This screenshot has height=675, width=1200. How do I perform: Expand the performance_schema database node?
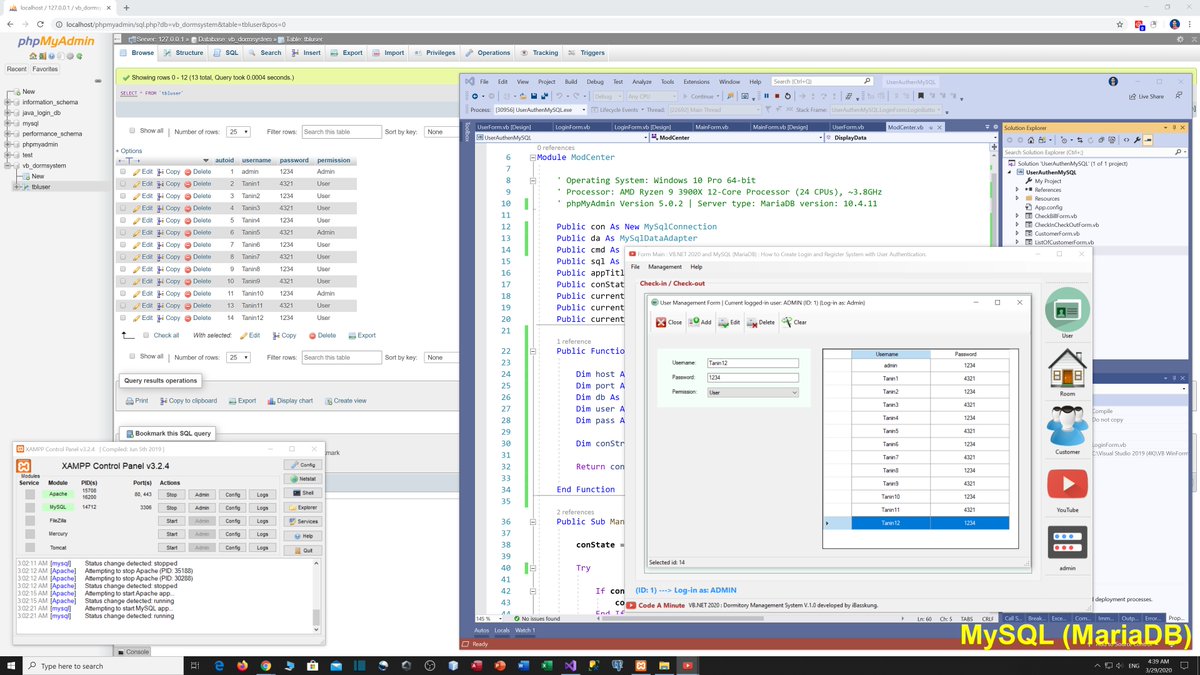(x=9, y=134)
